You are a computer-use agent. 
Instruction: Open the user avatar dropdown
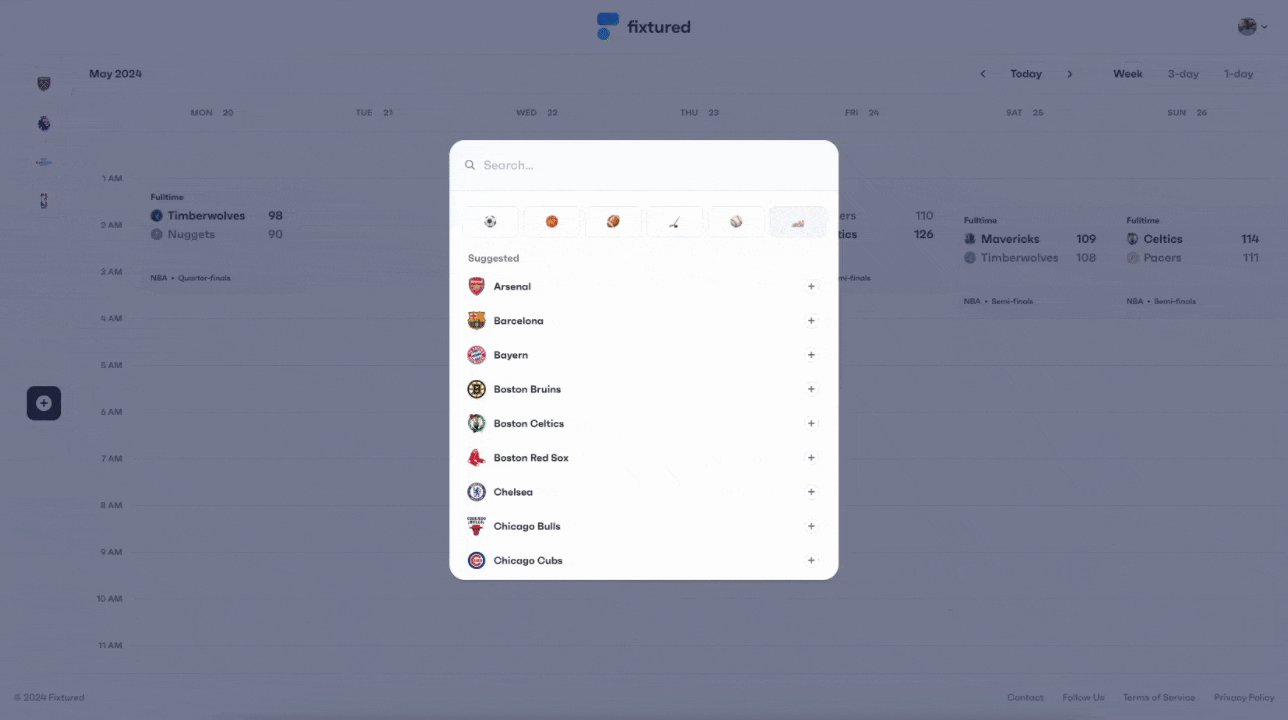[x=1252, y=27]
